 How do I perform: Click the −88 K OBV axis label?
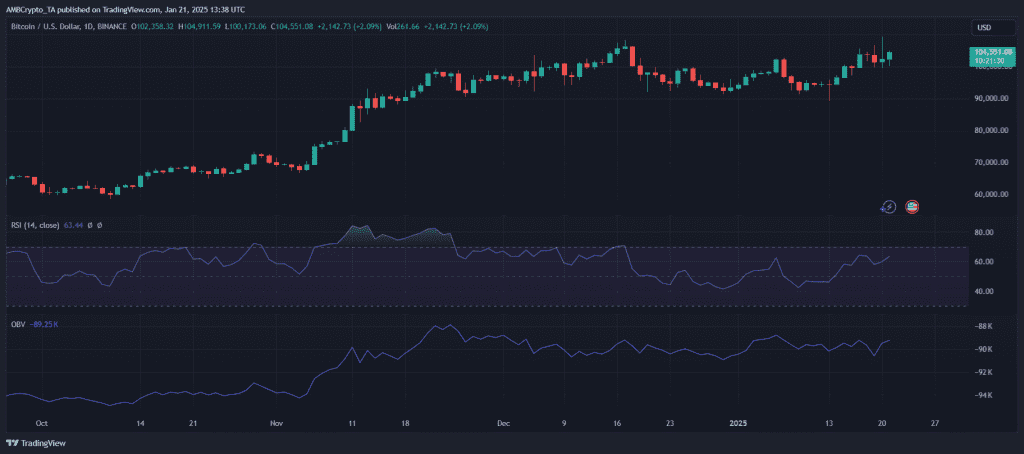984,326
